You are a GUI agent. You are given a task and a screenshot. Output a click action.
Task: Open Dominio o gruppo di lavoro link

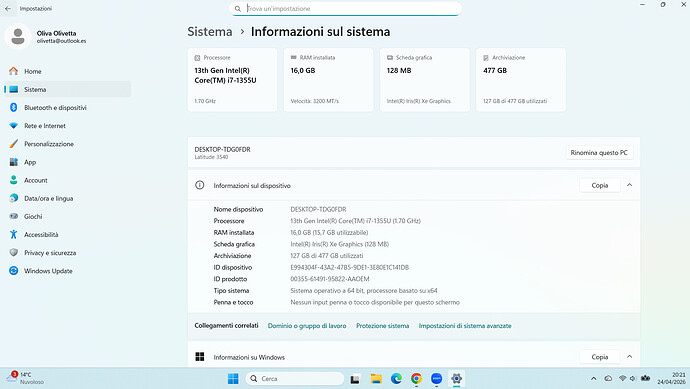click(x=307, y=326)
